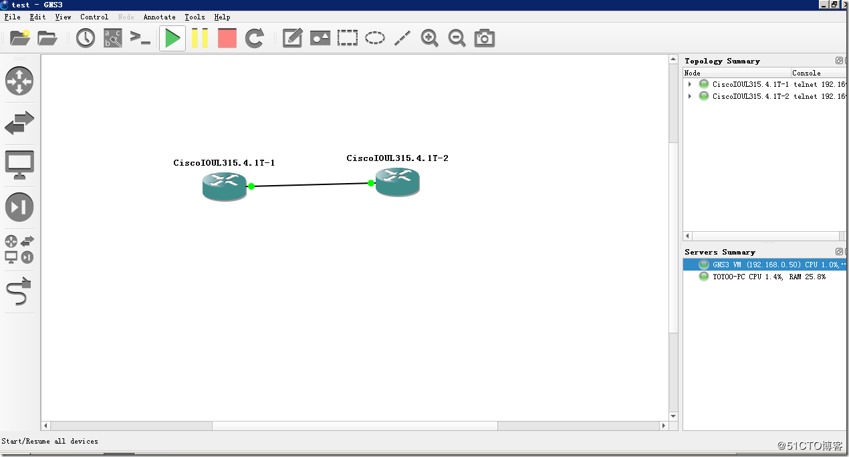Screen dimensions: 849x457
Task: Click the Node column header
Action: (737, 73)
